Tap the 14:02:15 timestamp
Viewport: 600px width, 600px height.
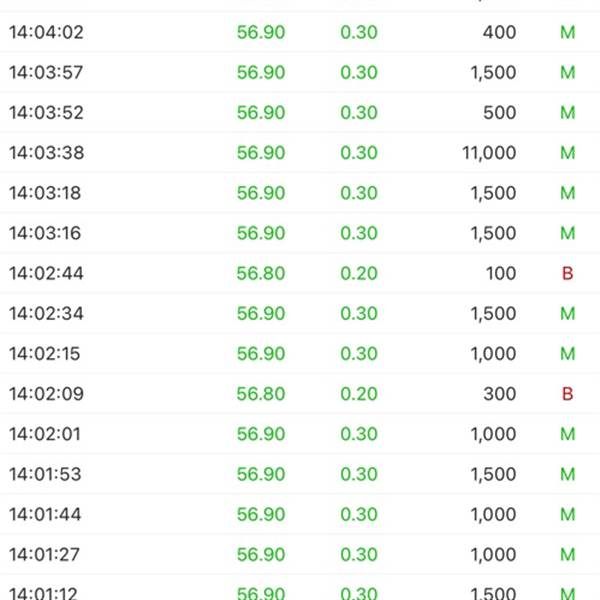pos(45,354)
